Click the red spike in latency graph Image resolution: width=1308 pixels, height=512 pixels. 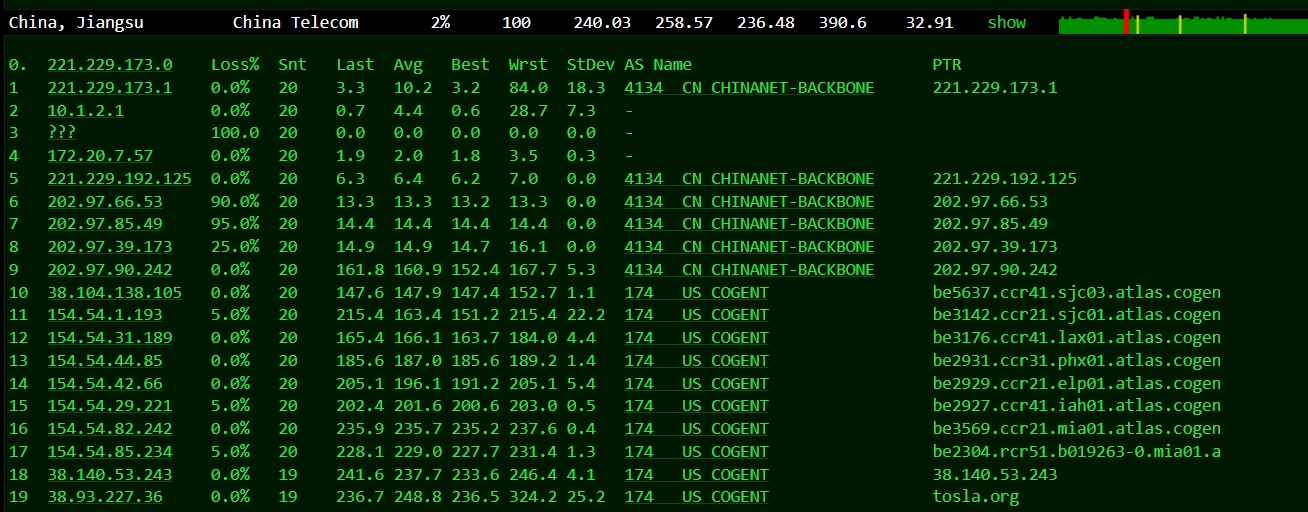(1127, 22)
